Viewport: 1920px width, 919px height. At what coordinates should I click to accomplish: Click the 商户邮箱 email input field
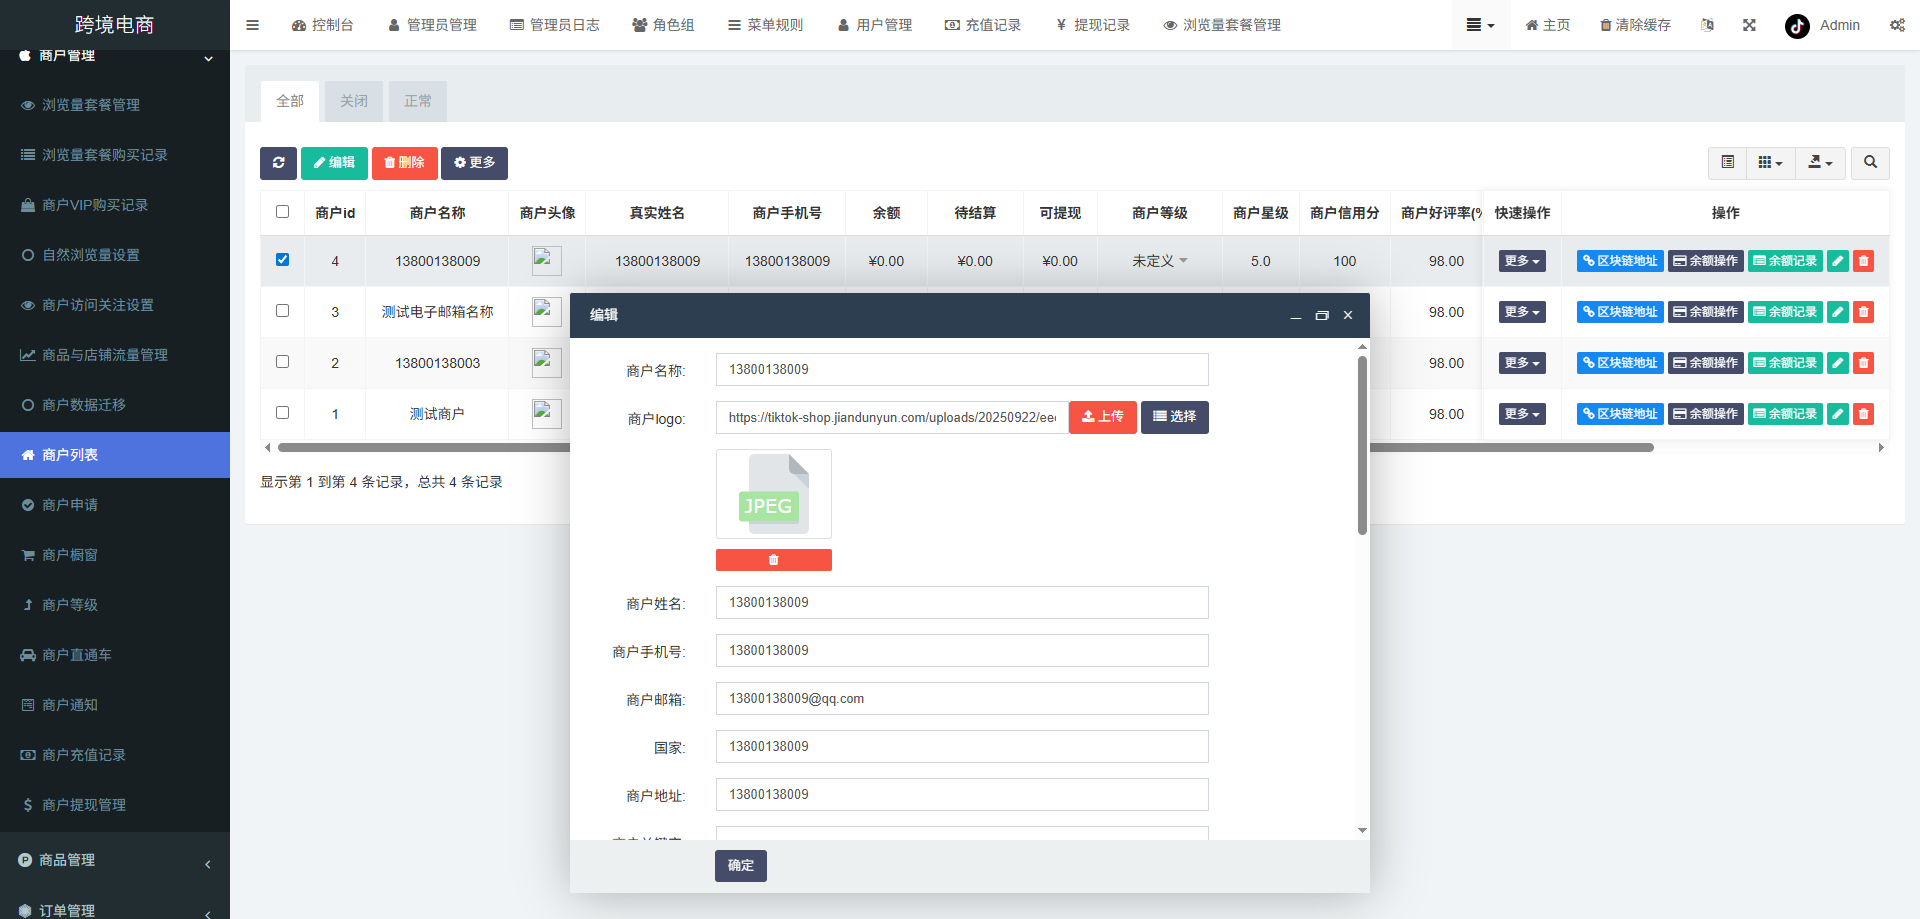tap(961, 698)
